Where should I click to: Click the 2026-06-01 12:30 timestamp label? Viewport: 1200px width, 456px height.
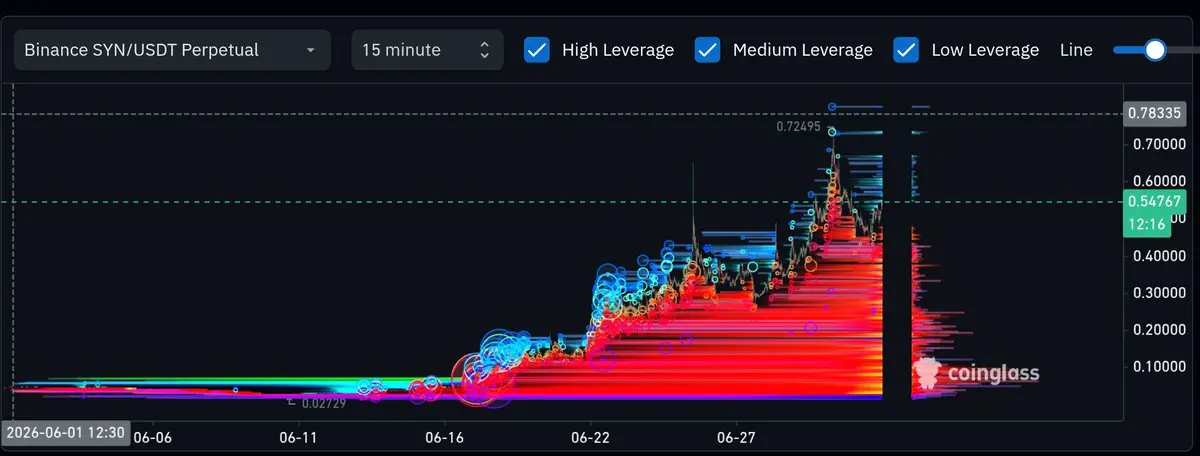[64, 433]
